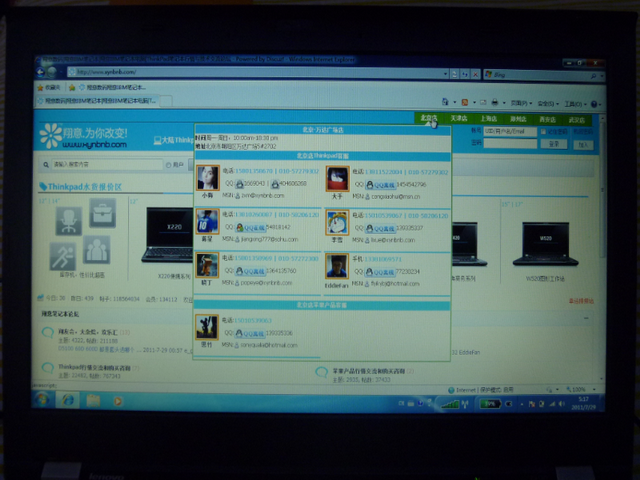Click EddieFan's avatar picture

point(337,265)
